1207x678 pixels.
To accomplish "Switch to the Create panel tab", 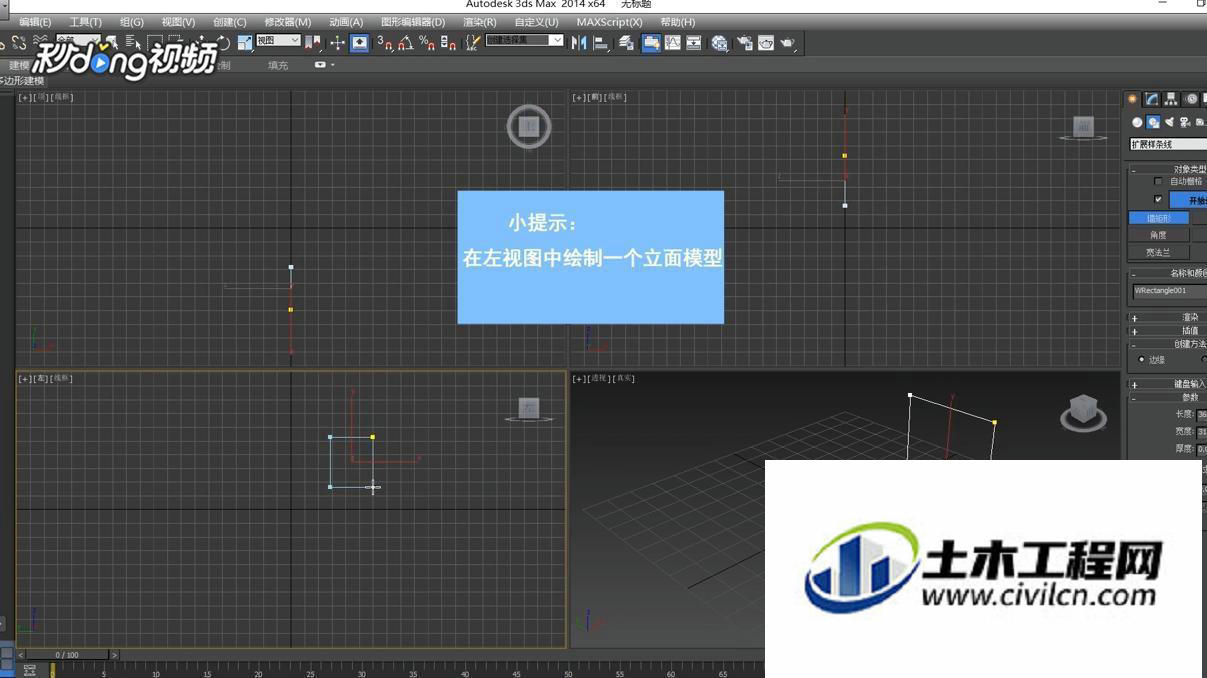I will (1132, 98).
